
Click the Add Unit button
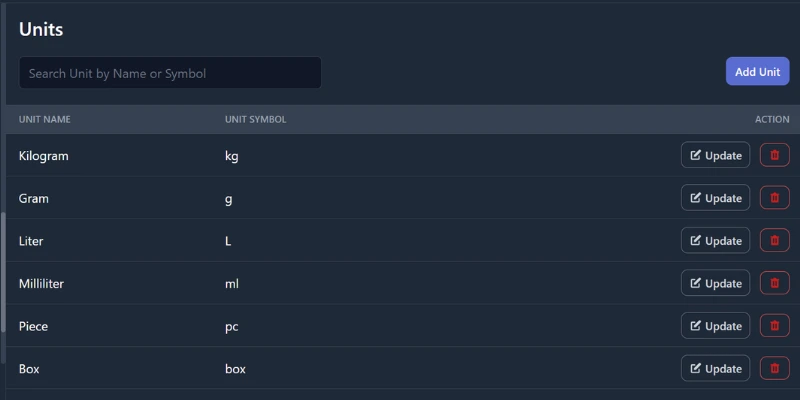[757, 72]
